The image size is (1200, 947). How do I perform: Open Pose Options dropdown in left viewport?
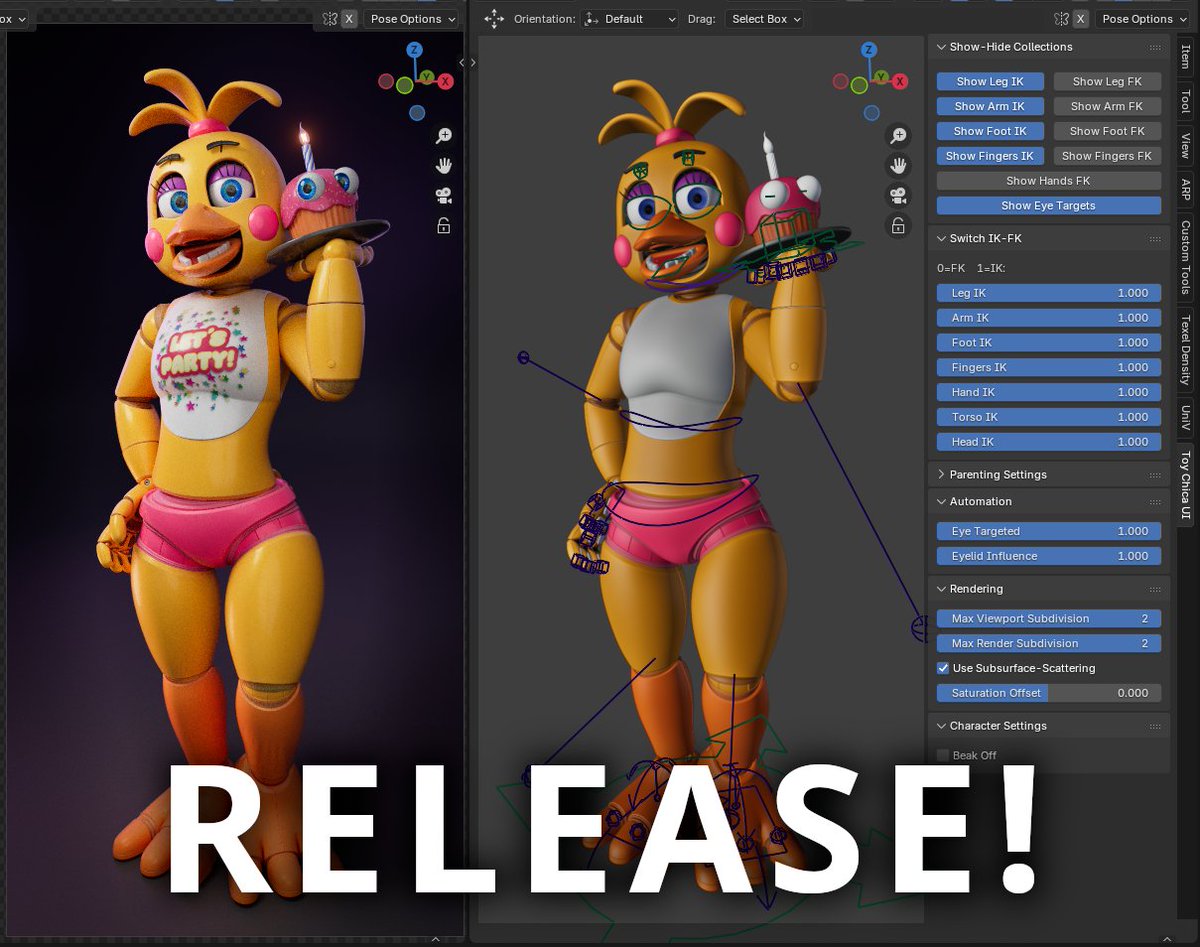pos(412,19)
